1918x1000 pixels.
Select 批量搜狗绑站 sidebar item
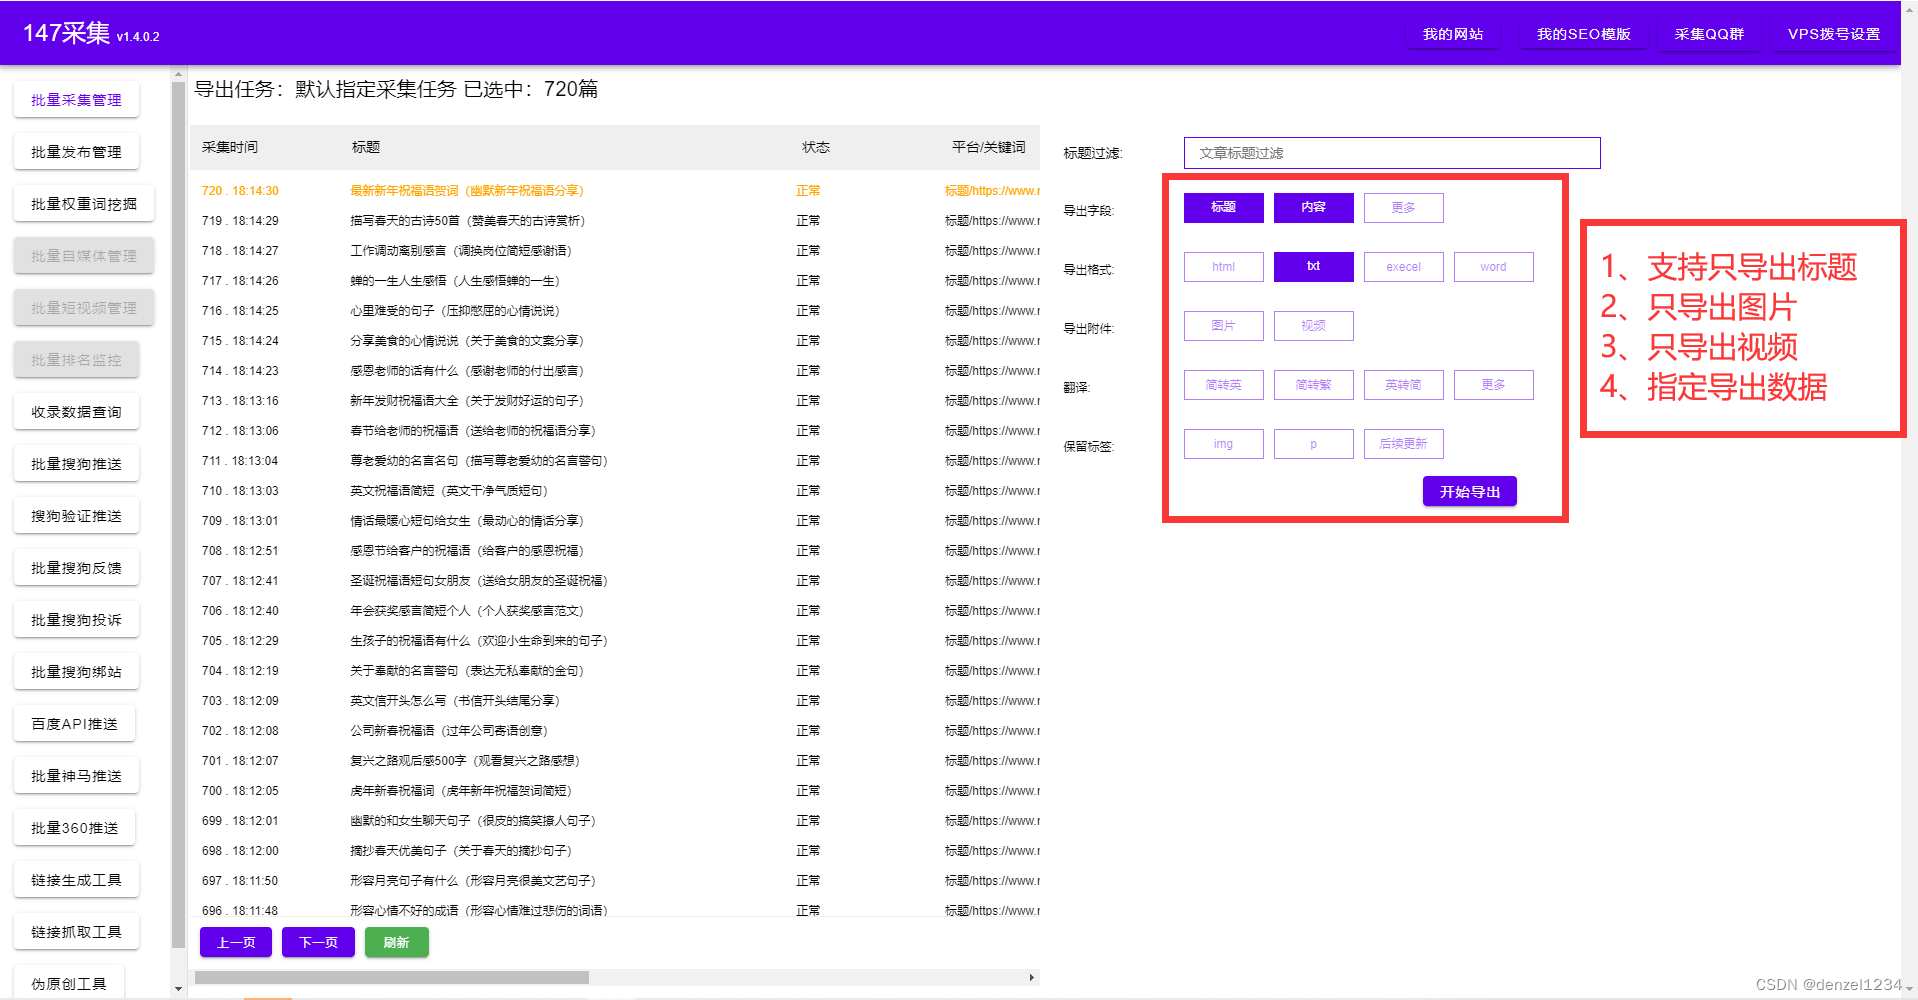(76, 672)
